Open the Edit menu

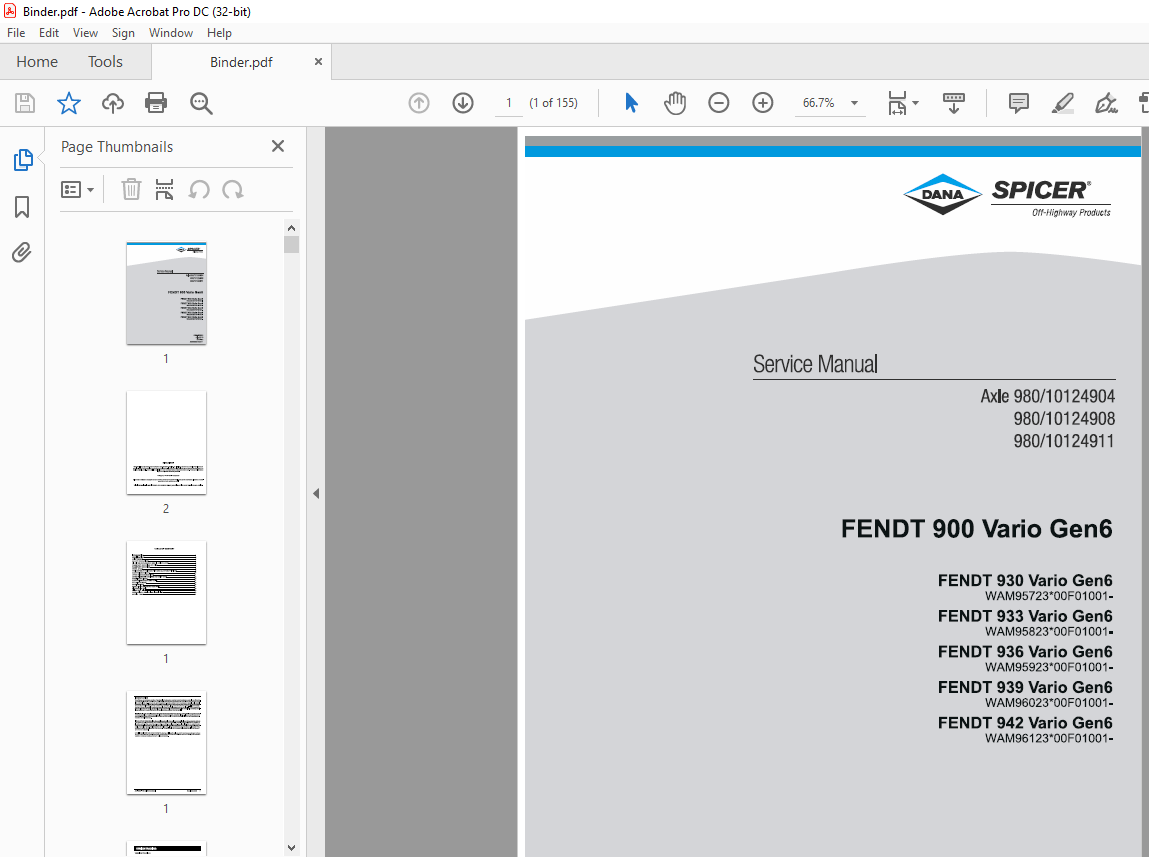pos(49,33)
